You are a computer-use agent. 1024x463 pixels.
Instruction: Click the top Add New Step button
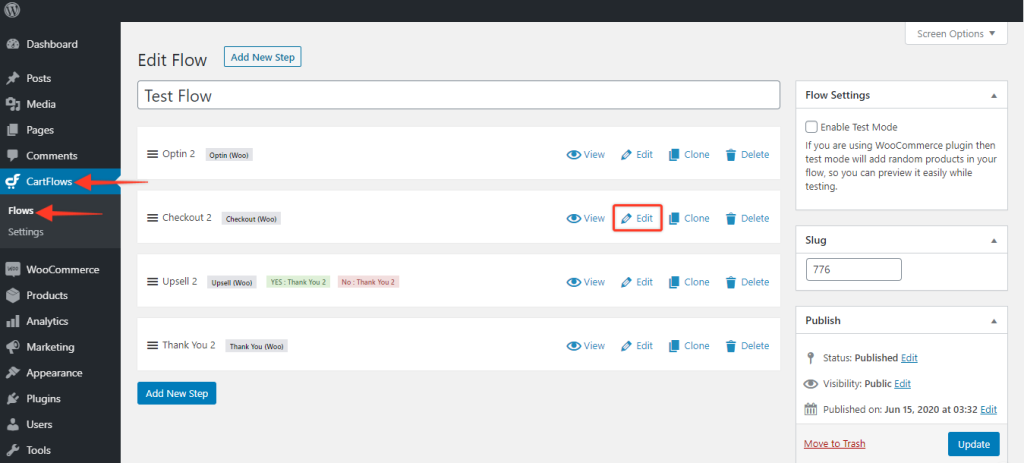pyautogui.click(x=262, y=58)
